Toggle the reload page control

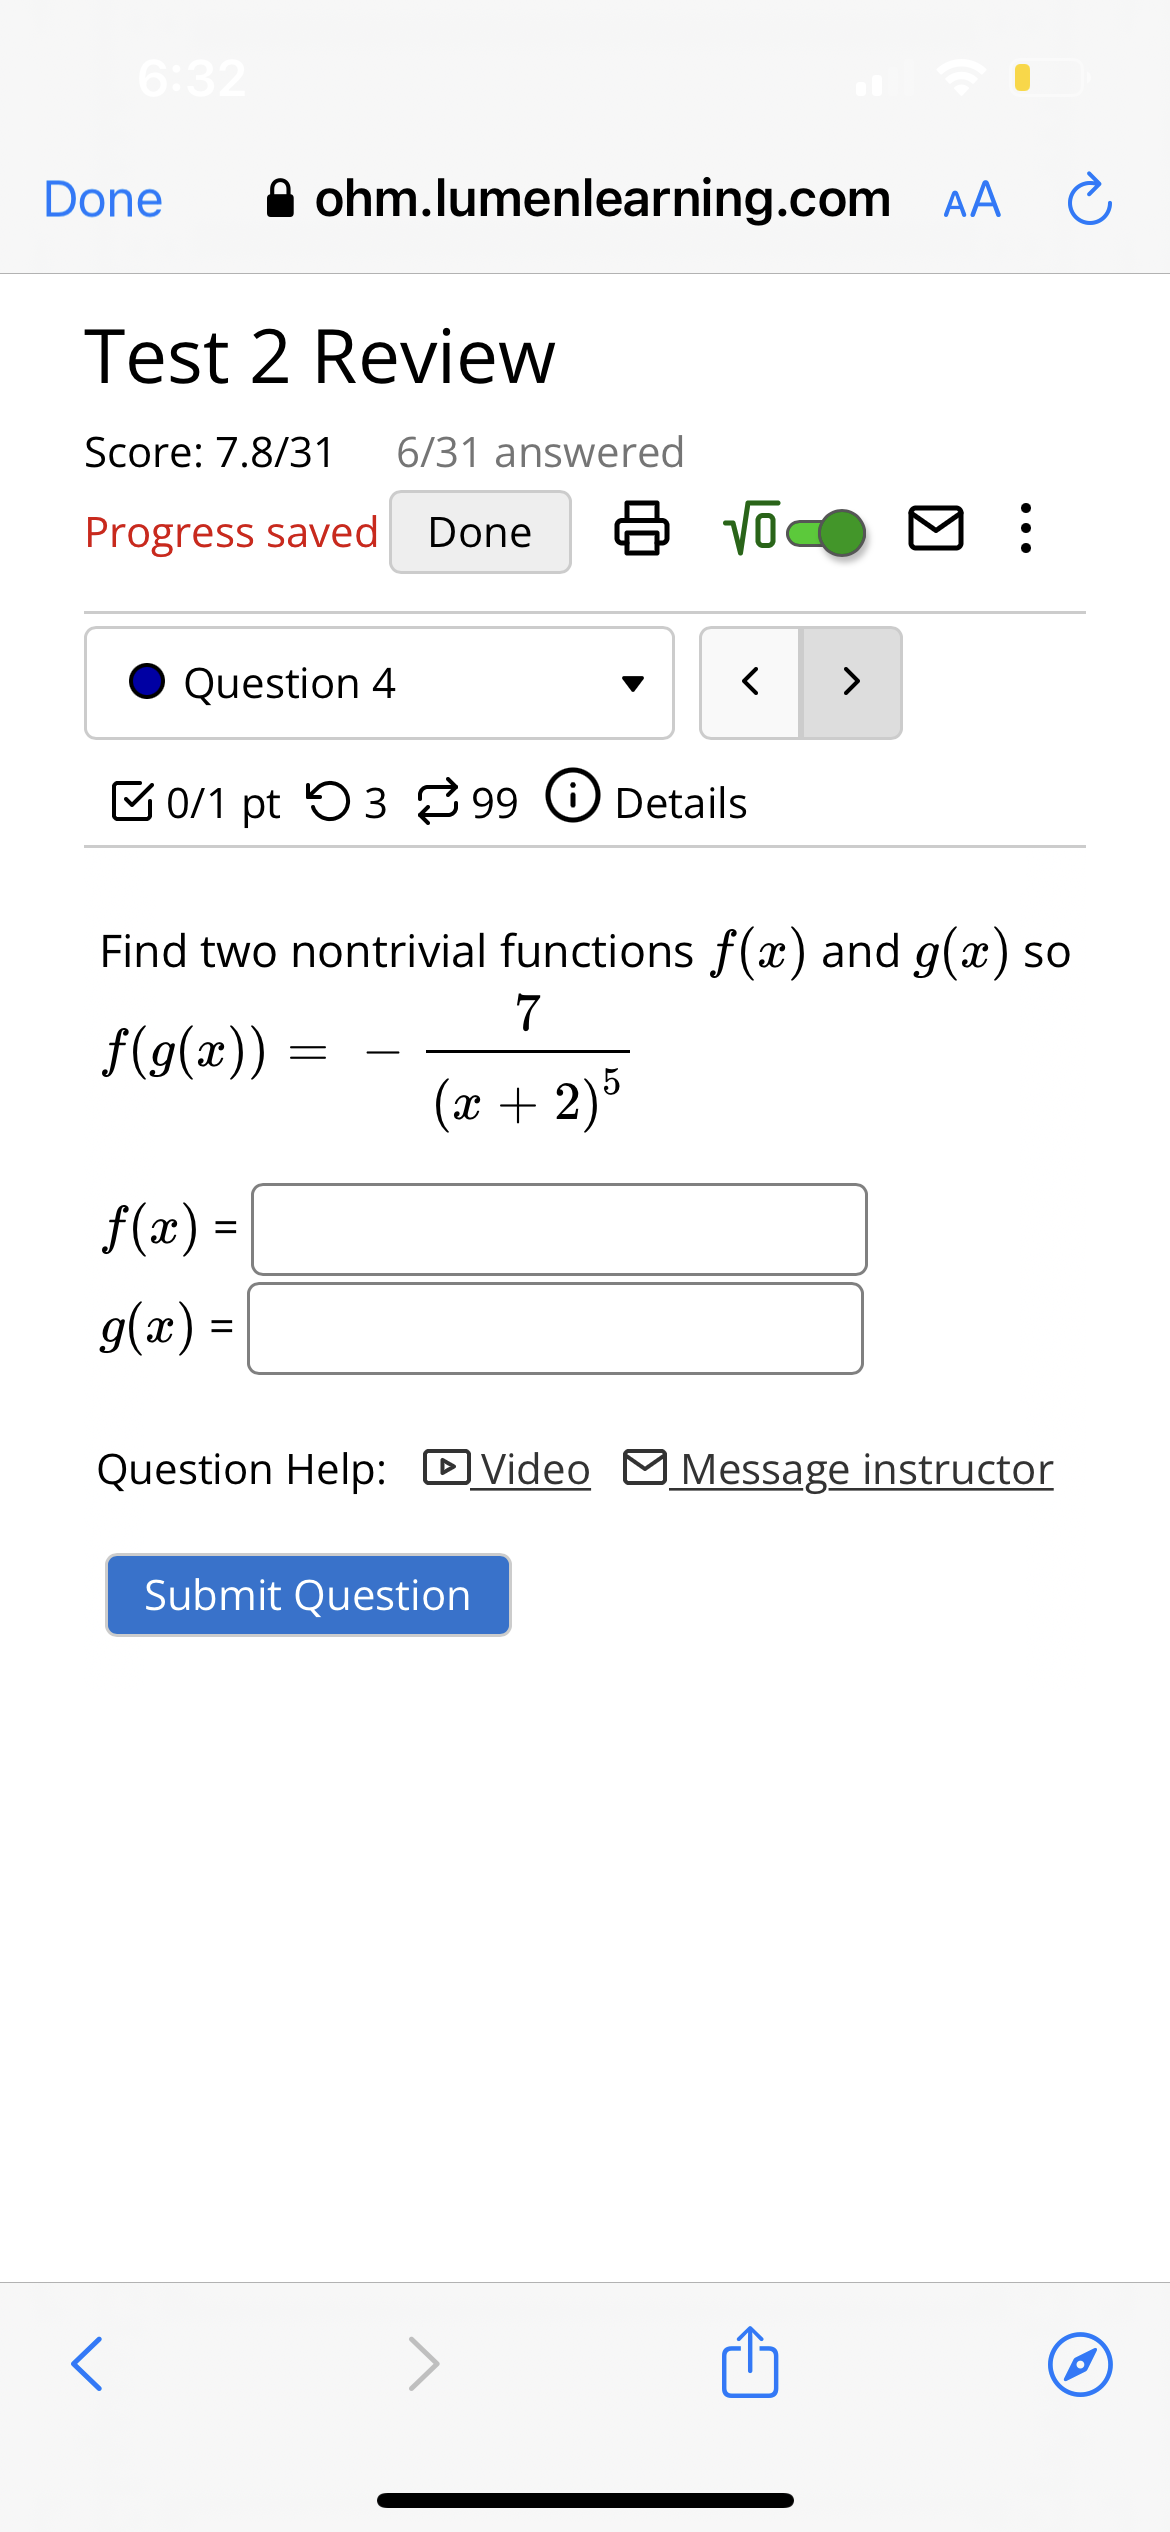1089,198
